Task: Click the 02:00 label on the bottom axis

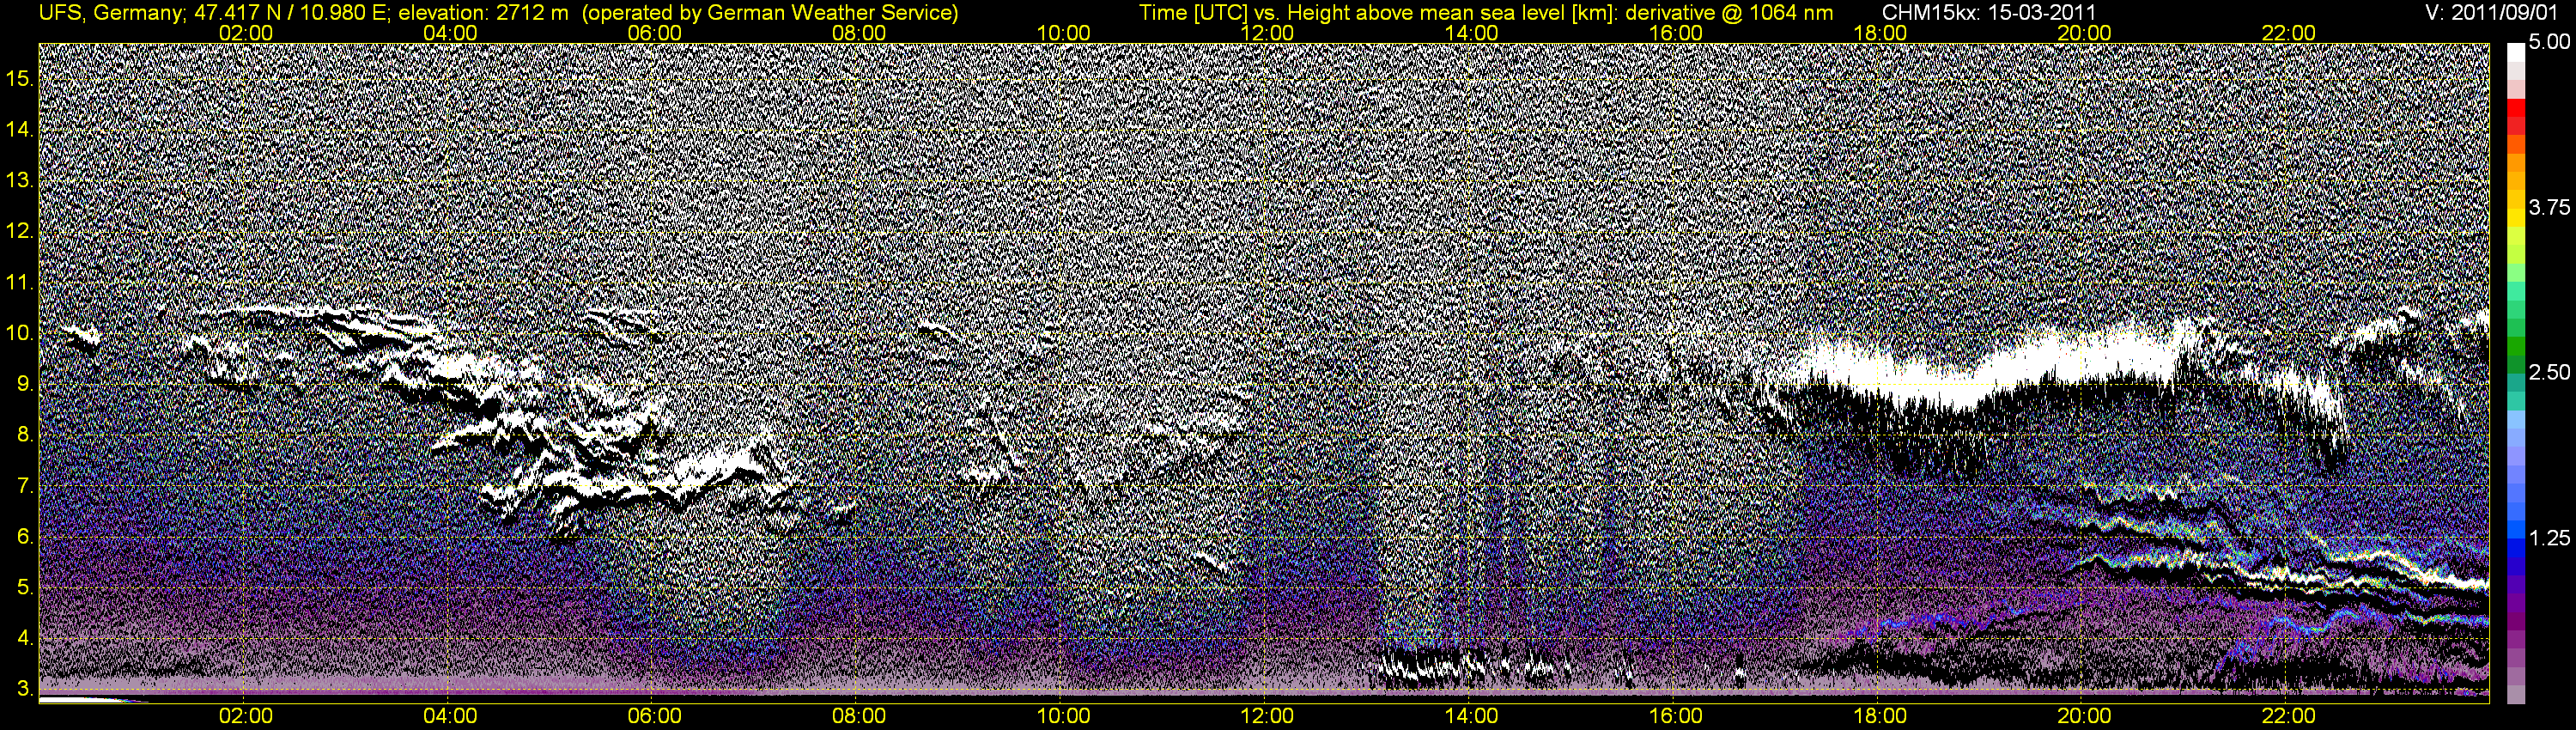Action: (x=246, y=716)
